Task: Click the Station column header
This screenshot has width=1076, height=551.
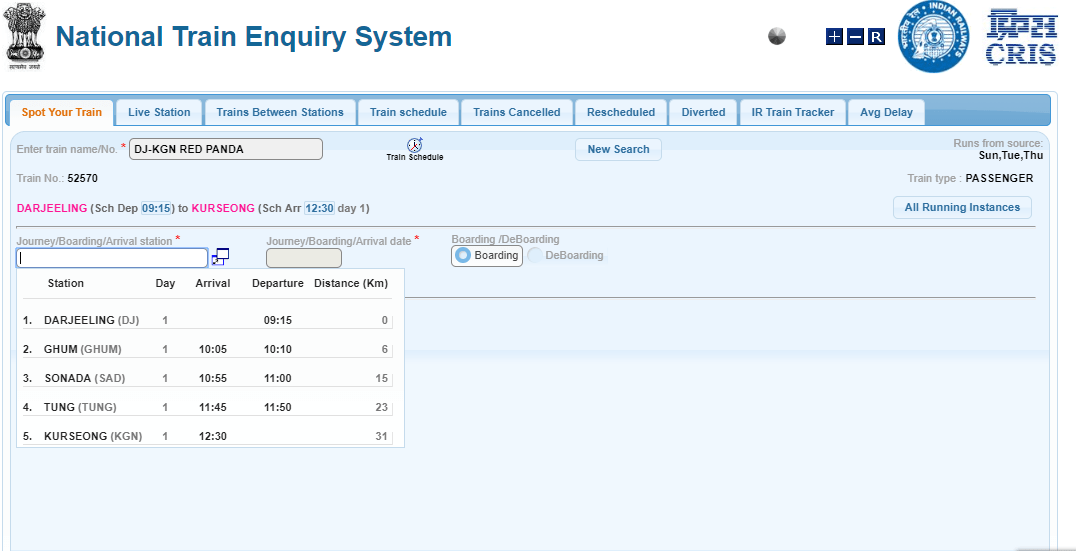Action: click(66, 283)
